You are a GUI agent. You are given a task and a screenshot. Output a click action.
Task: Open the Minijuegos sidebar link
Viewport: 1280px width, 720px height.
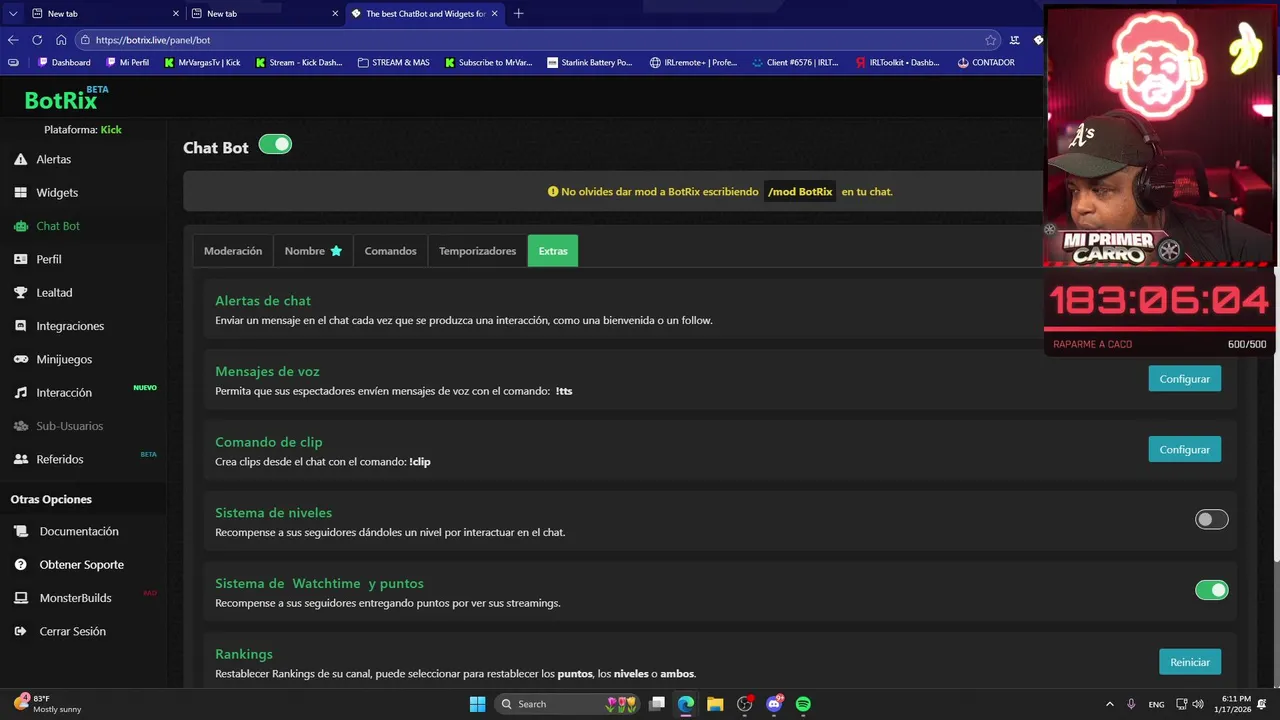tap(64, 359)
